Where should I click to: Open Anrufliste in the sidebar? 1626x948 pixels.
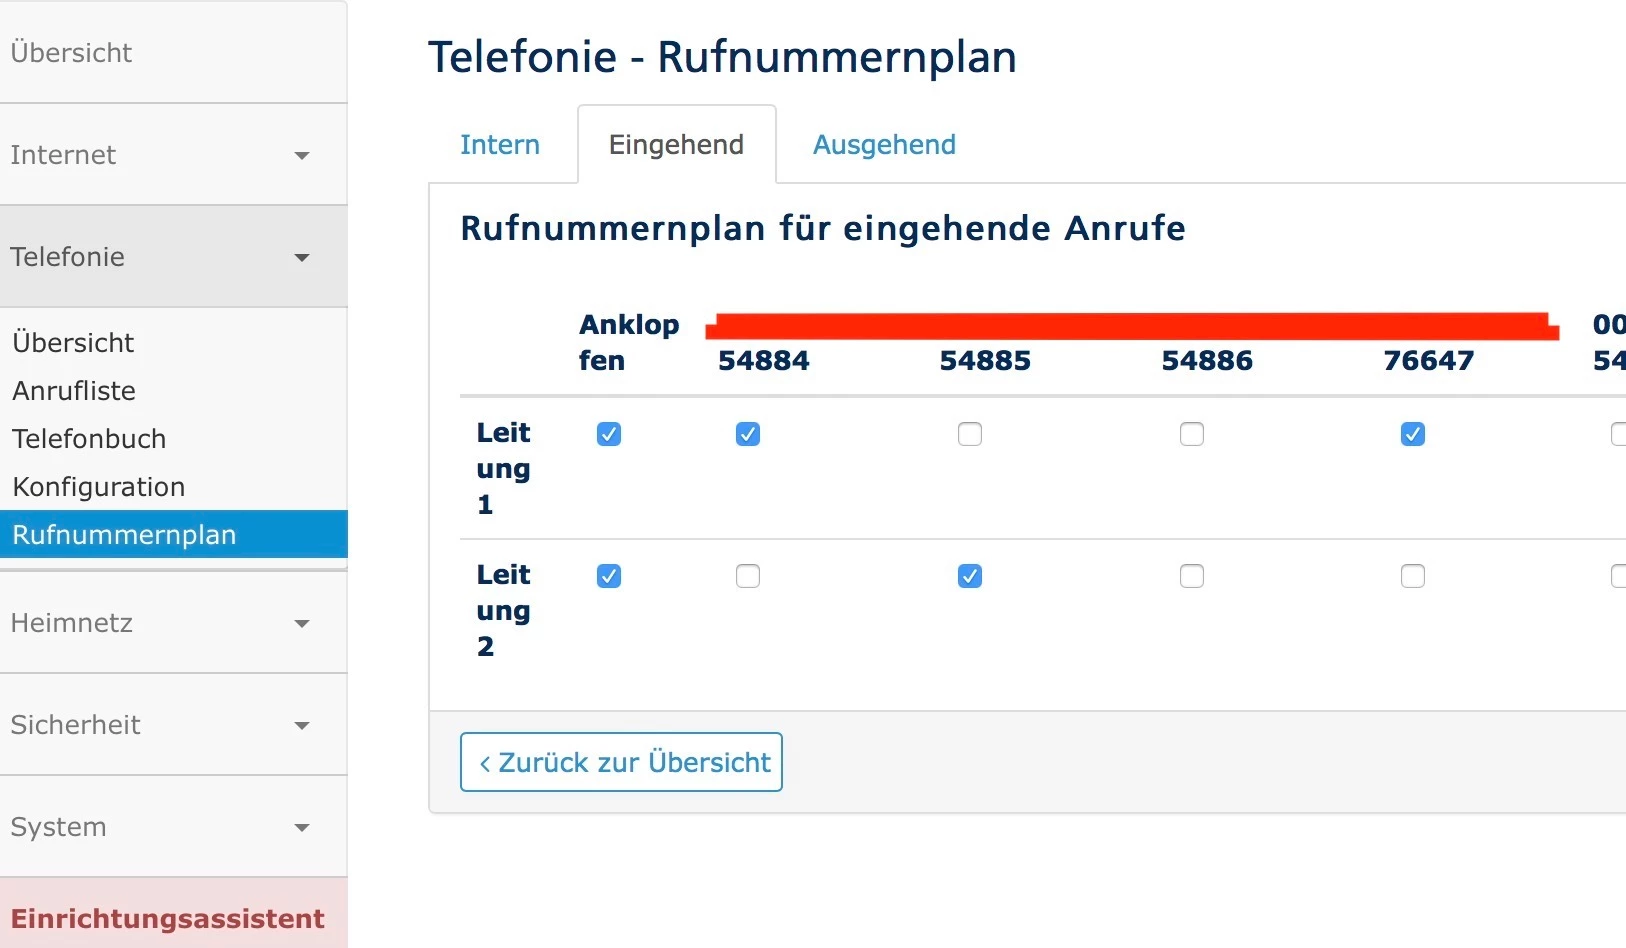pyautogui.click(x=74, y=391)
